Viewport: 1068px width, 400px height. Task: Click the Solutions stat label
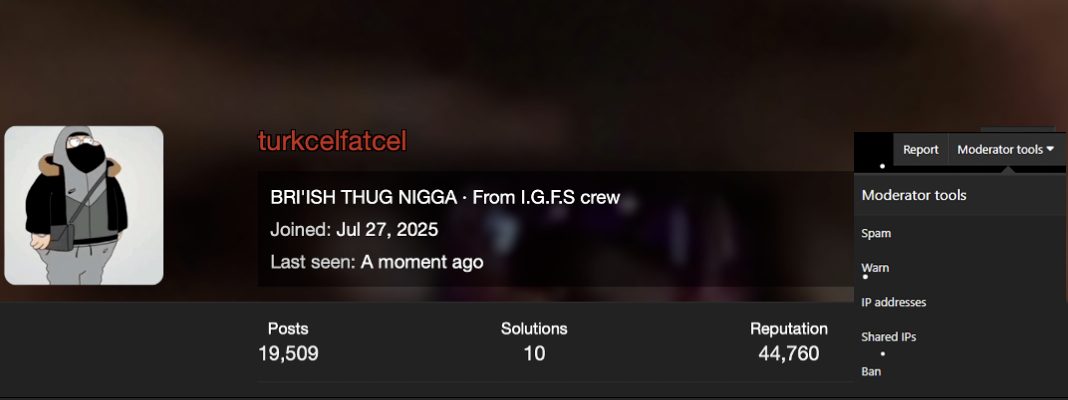click(x=534, y=328)
